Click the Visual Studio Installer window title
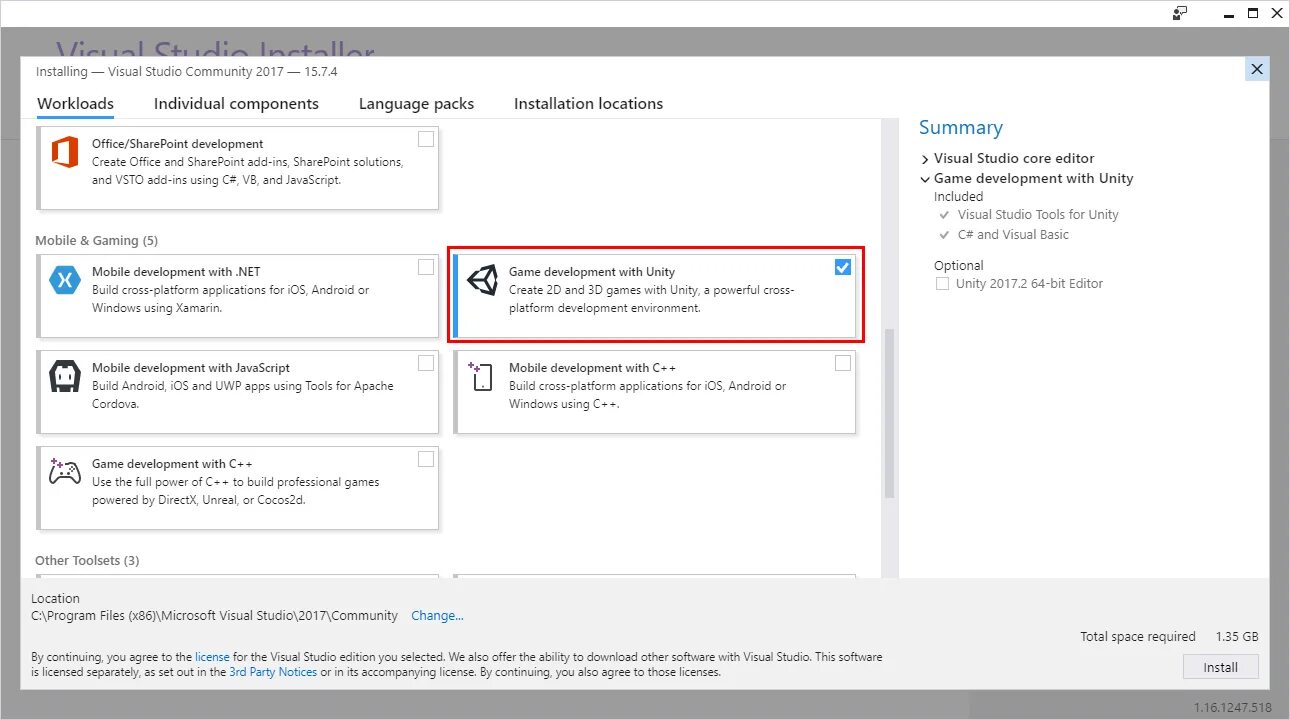The height and width of the screenshot is (720, 1290). click(215, 48)
